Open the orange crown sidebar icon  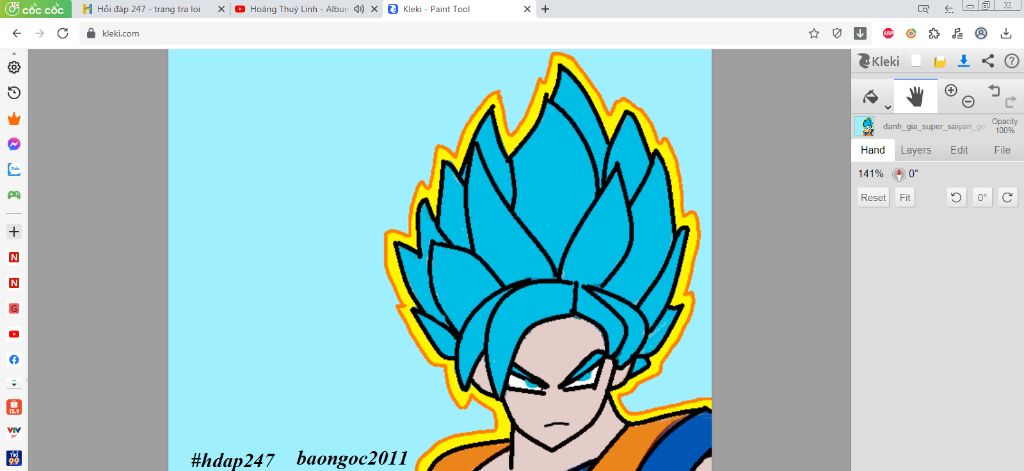14,119
